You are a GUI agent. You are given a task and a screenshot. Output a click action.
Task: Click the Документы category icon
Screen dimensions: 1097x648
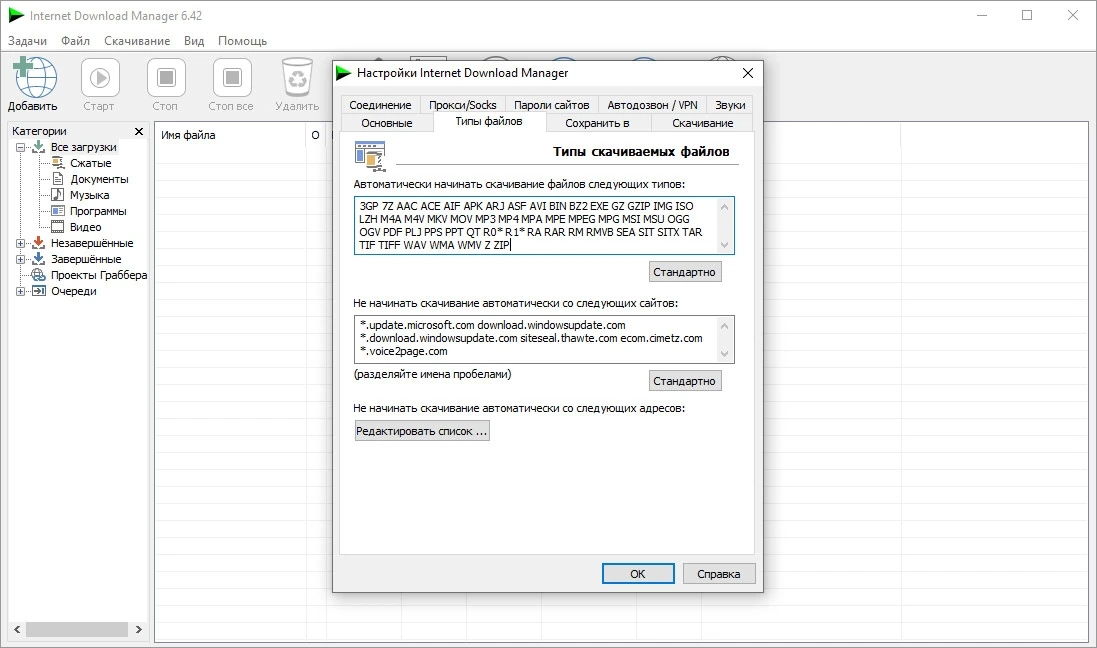tap(58, 179)
